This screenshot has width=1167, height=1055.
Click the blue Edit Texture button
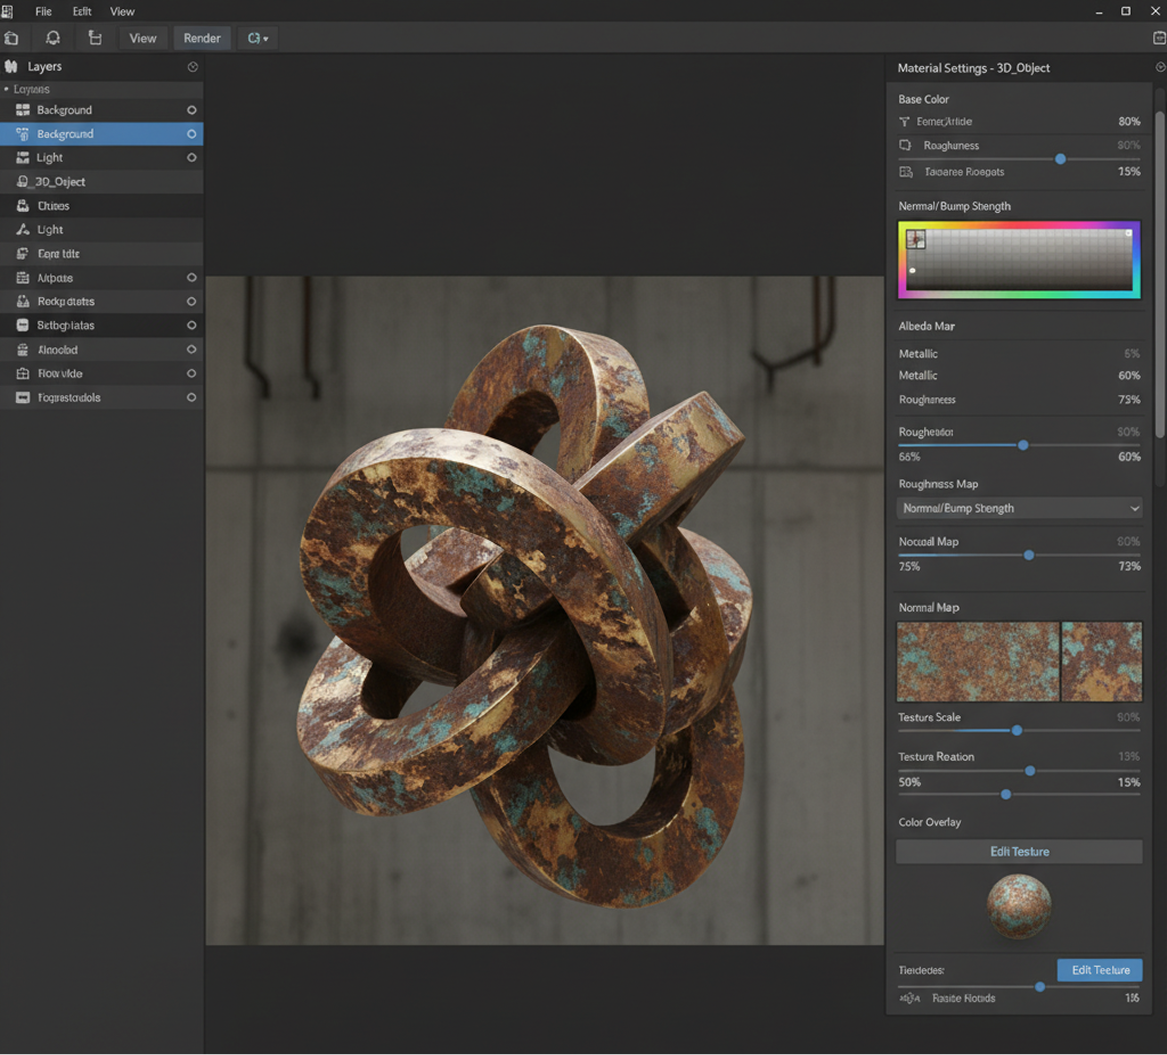click(x=1099, y=970)
